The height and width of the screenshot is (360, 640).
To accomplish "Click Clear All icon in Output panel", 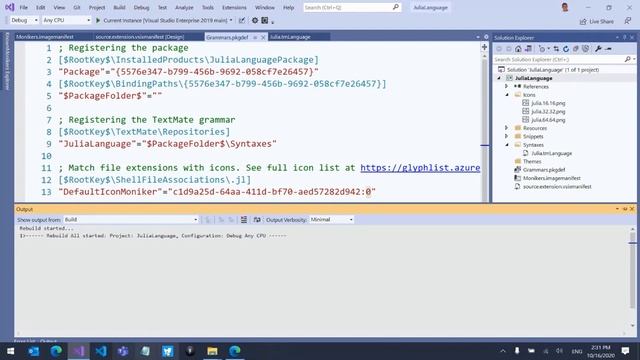I will (244, 220).
